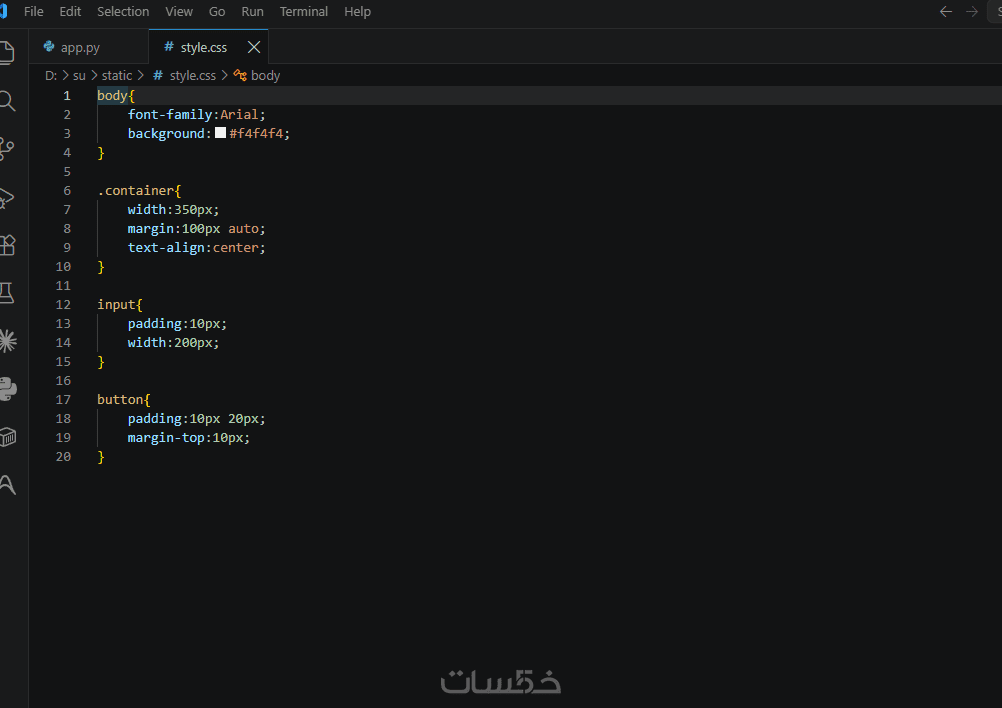Click the #f4f4f4 hex value text

[256, 134]
